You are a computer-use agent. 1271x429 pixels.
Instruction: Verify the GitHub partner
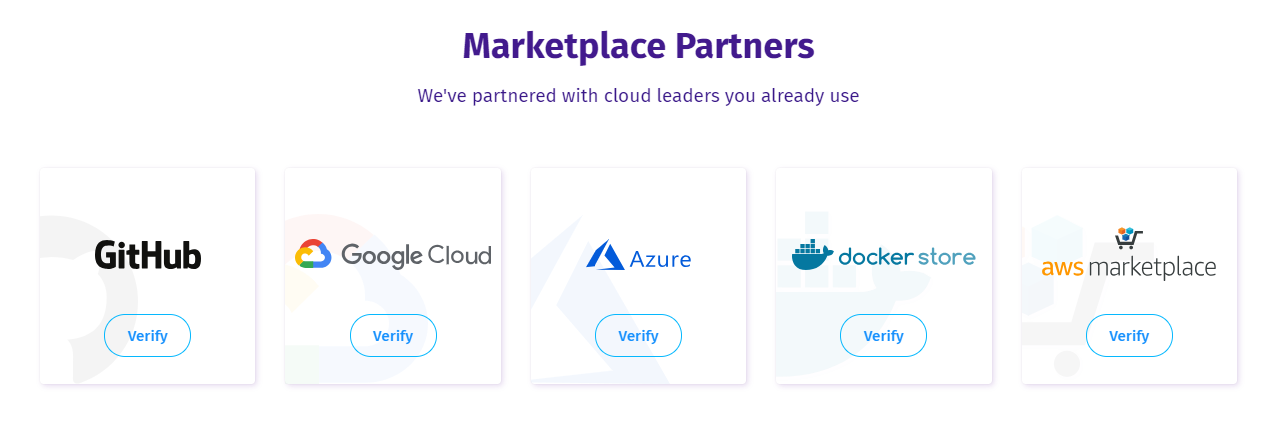click(147, 336)
